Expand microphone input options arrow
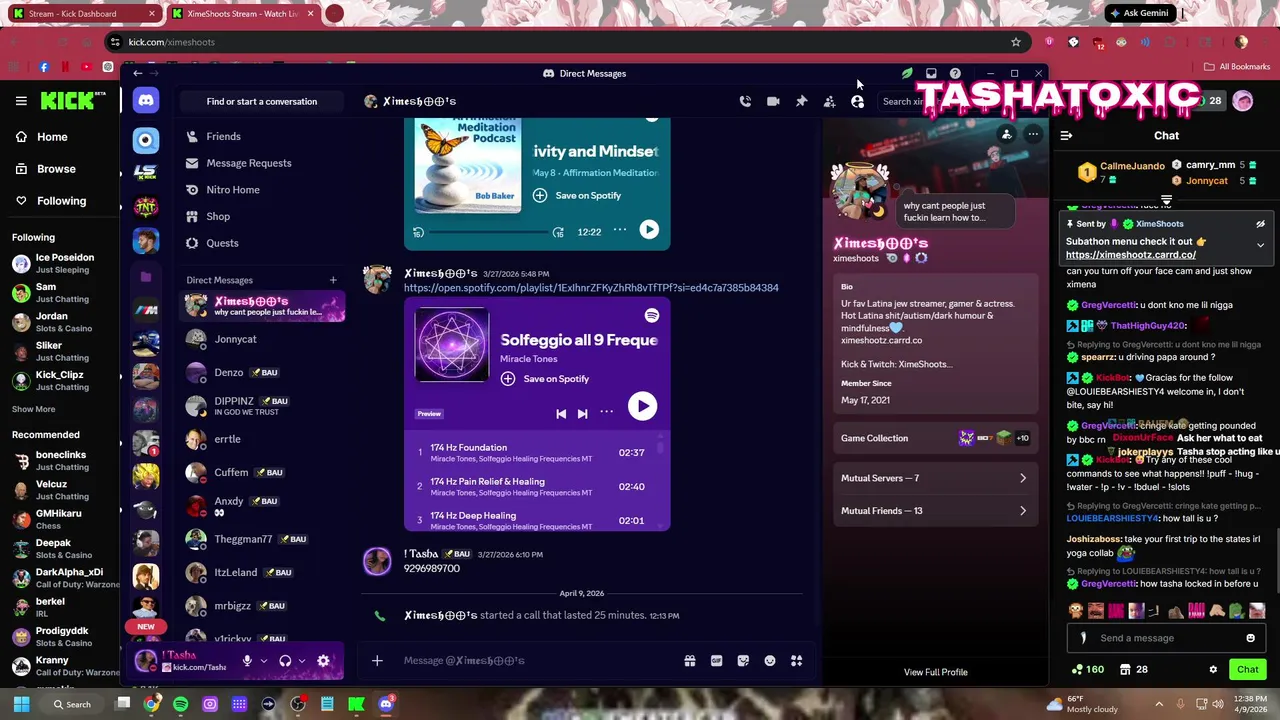The height and width of the screenshot is (720, 1280). [264, 660]
